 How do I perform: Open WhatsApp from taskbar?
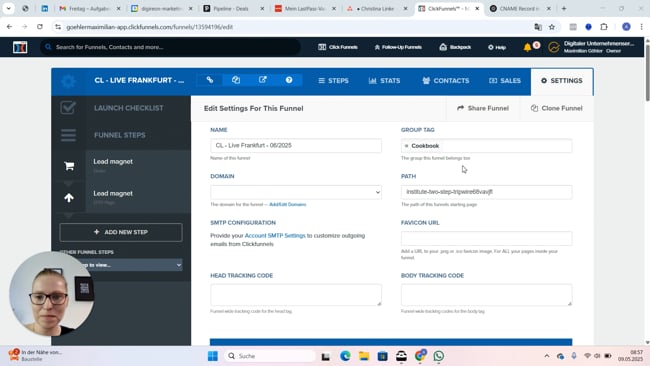click(x=439, y=356)
